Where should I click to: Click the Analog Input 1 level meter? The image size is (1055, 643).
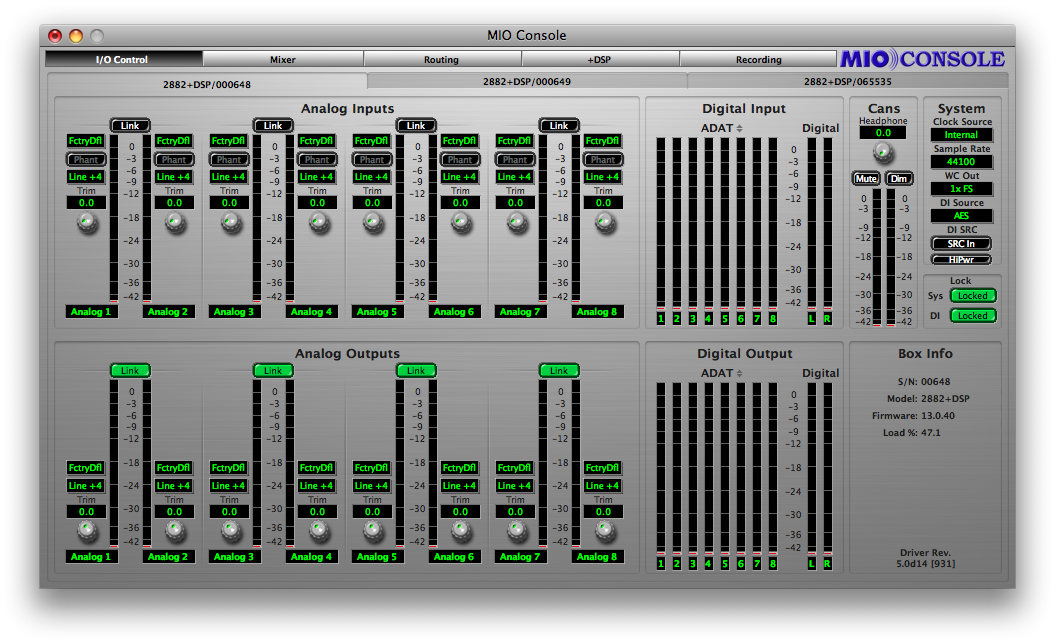114,219
